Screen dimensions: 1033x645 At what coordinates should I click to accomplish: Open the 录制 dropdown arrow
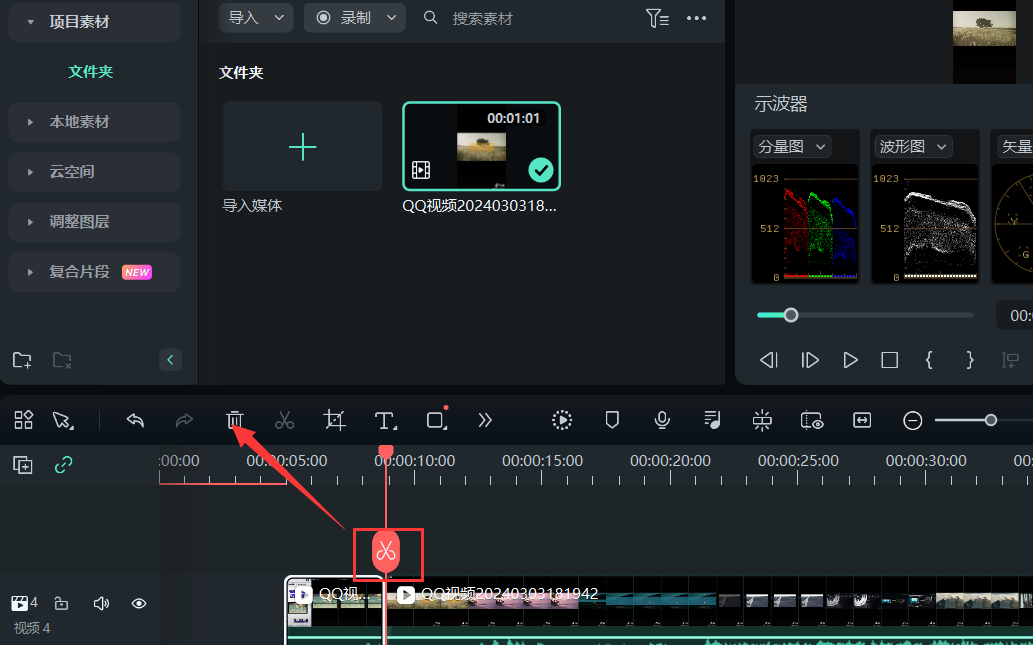click(x=391, y=18)
